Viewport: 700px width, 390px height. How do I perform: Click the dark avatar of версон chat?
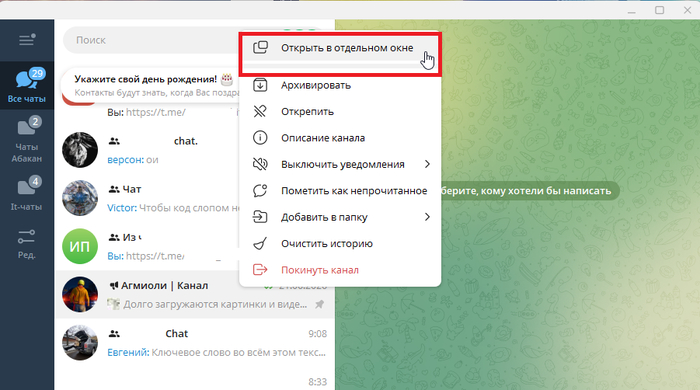(80, 150)
